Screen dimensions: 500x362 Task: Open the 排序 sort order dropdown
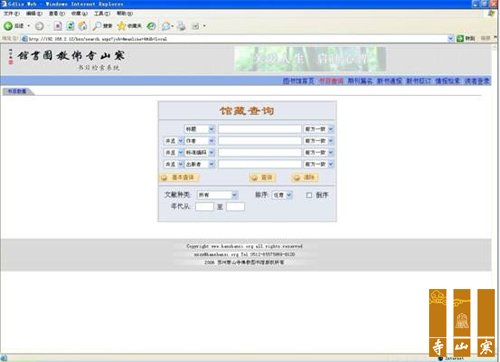tap(282, 195)
